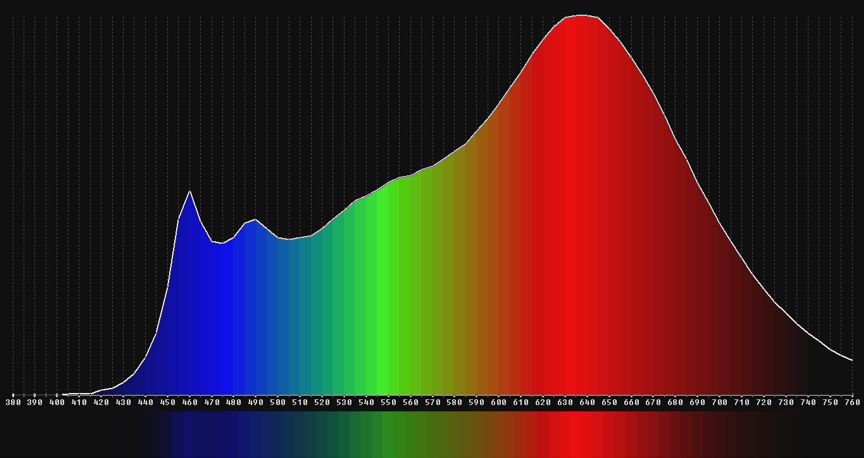864x458 pixels.
Task: Select the 700 axis label
Action: point(719,402)
